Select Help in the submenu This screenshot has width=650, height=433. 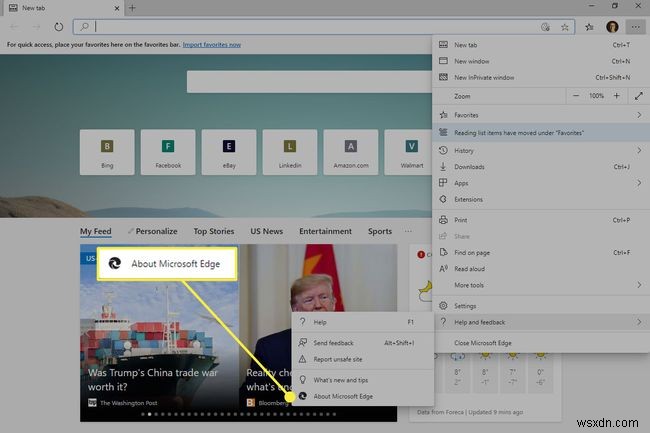point(363,322)
